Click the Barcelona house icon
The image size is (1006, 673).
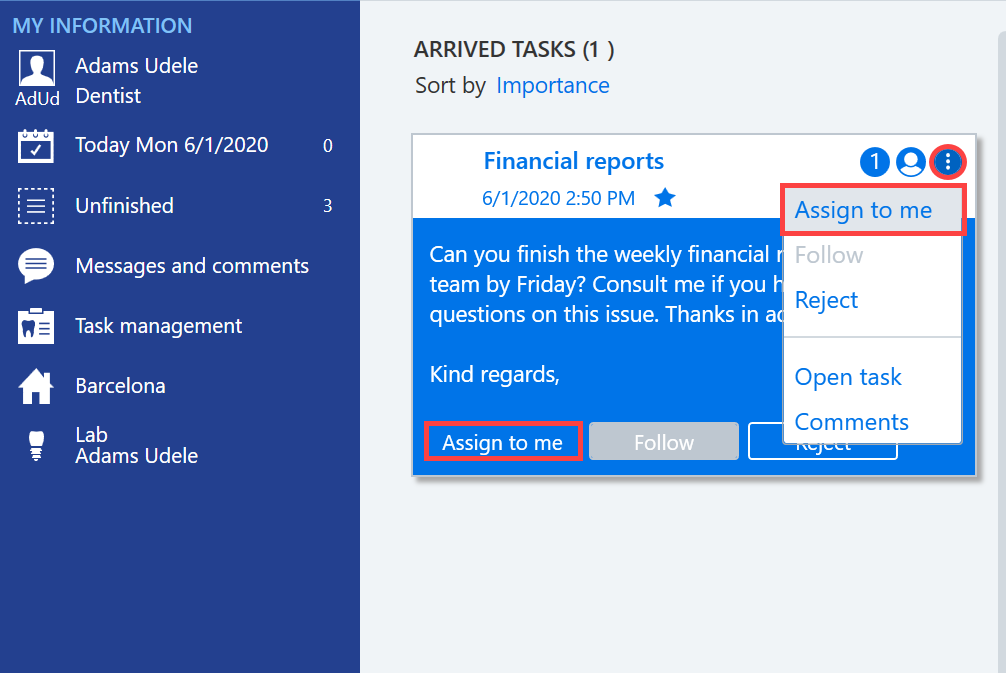point(36,386)
